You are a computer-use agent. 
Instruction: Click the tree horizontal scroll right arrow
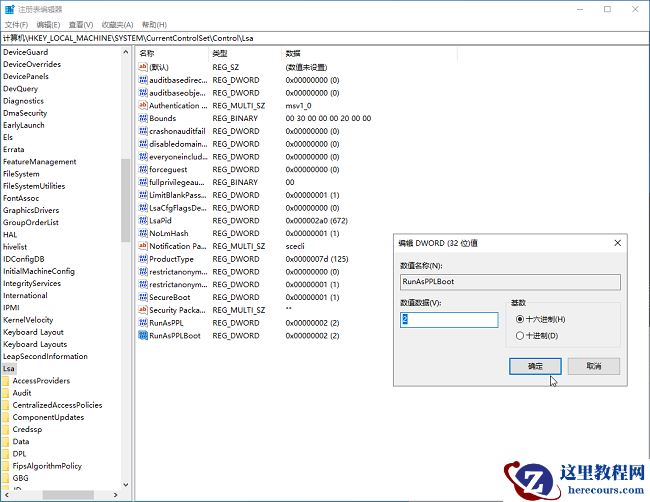tap(116, 495)
